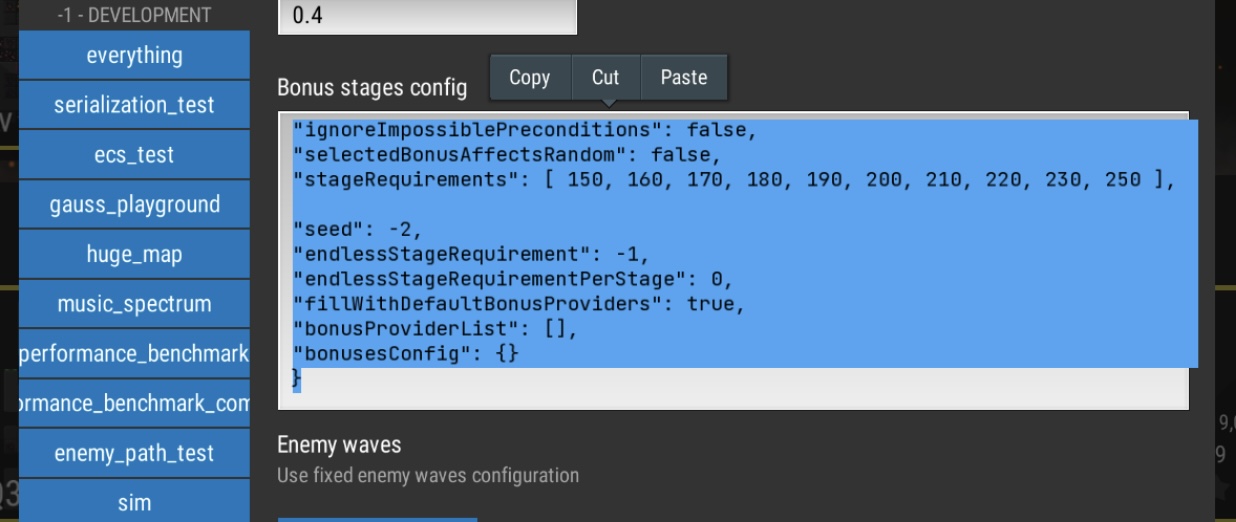Image resolution: width=1236 pixels, height=522 pixels.
Task: Click the input field containing 0.4
Action: click(x=427, y=17)
